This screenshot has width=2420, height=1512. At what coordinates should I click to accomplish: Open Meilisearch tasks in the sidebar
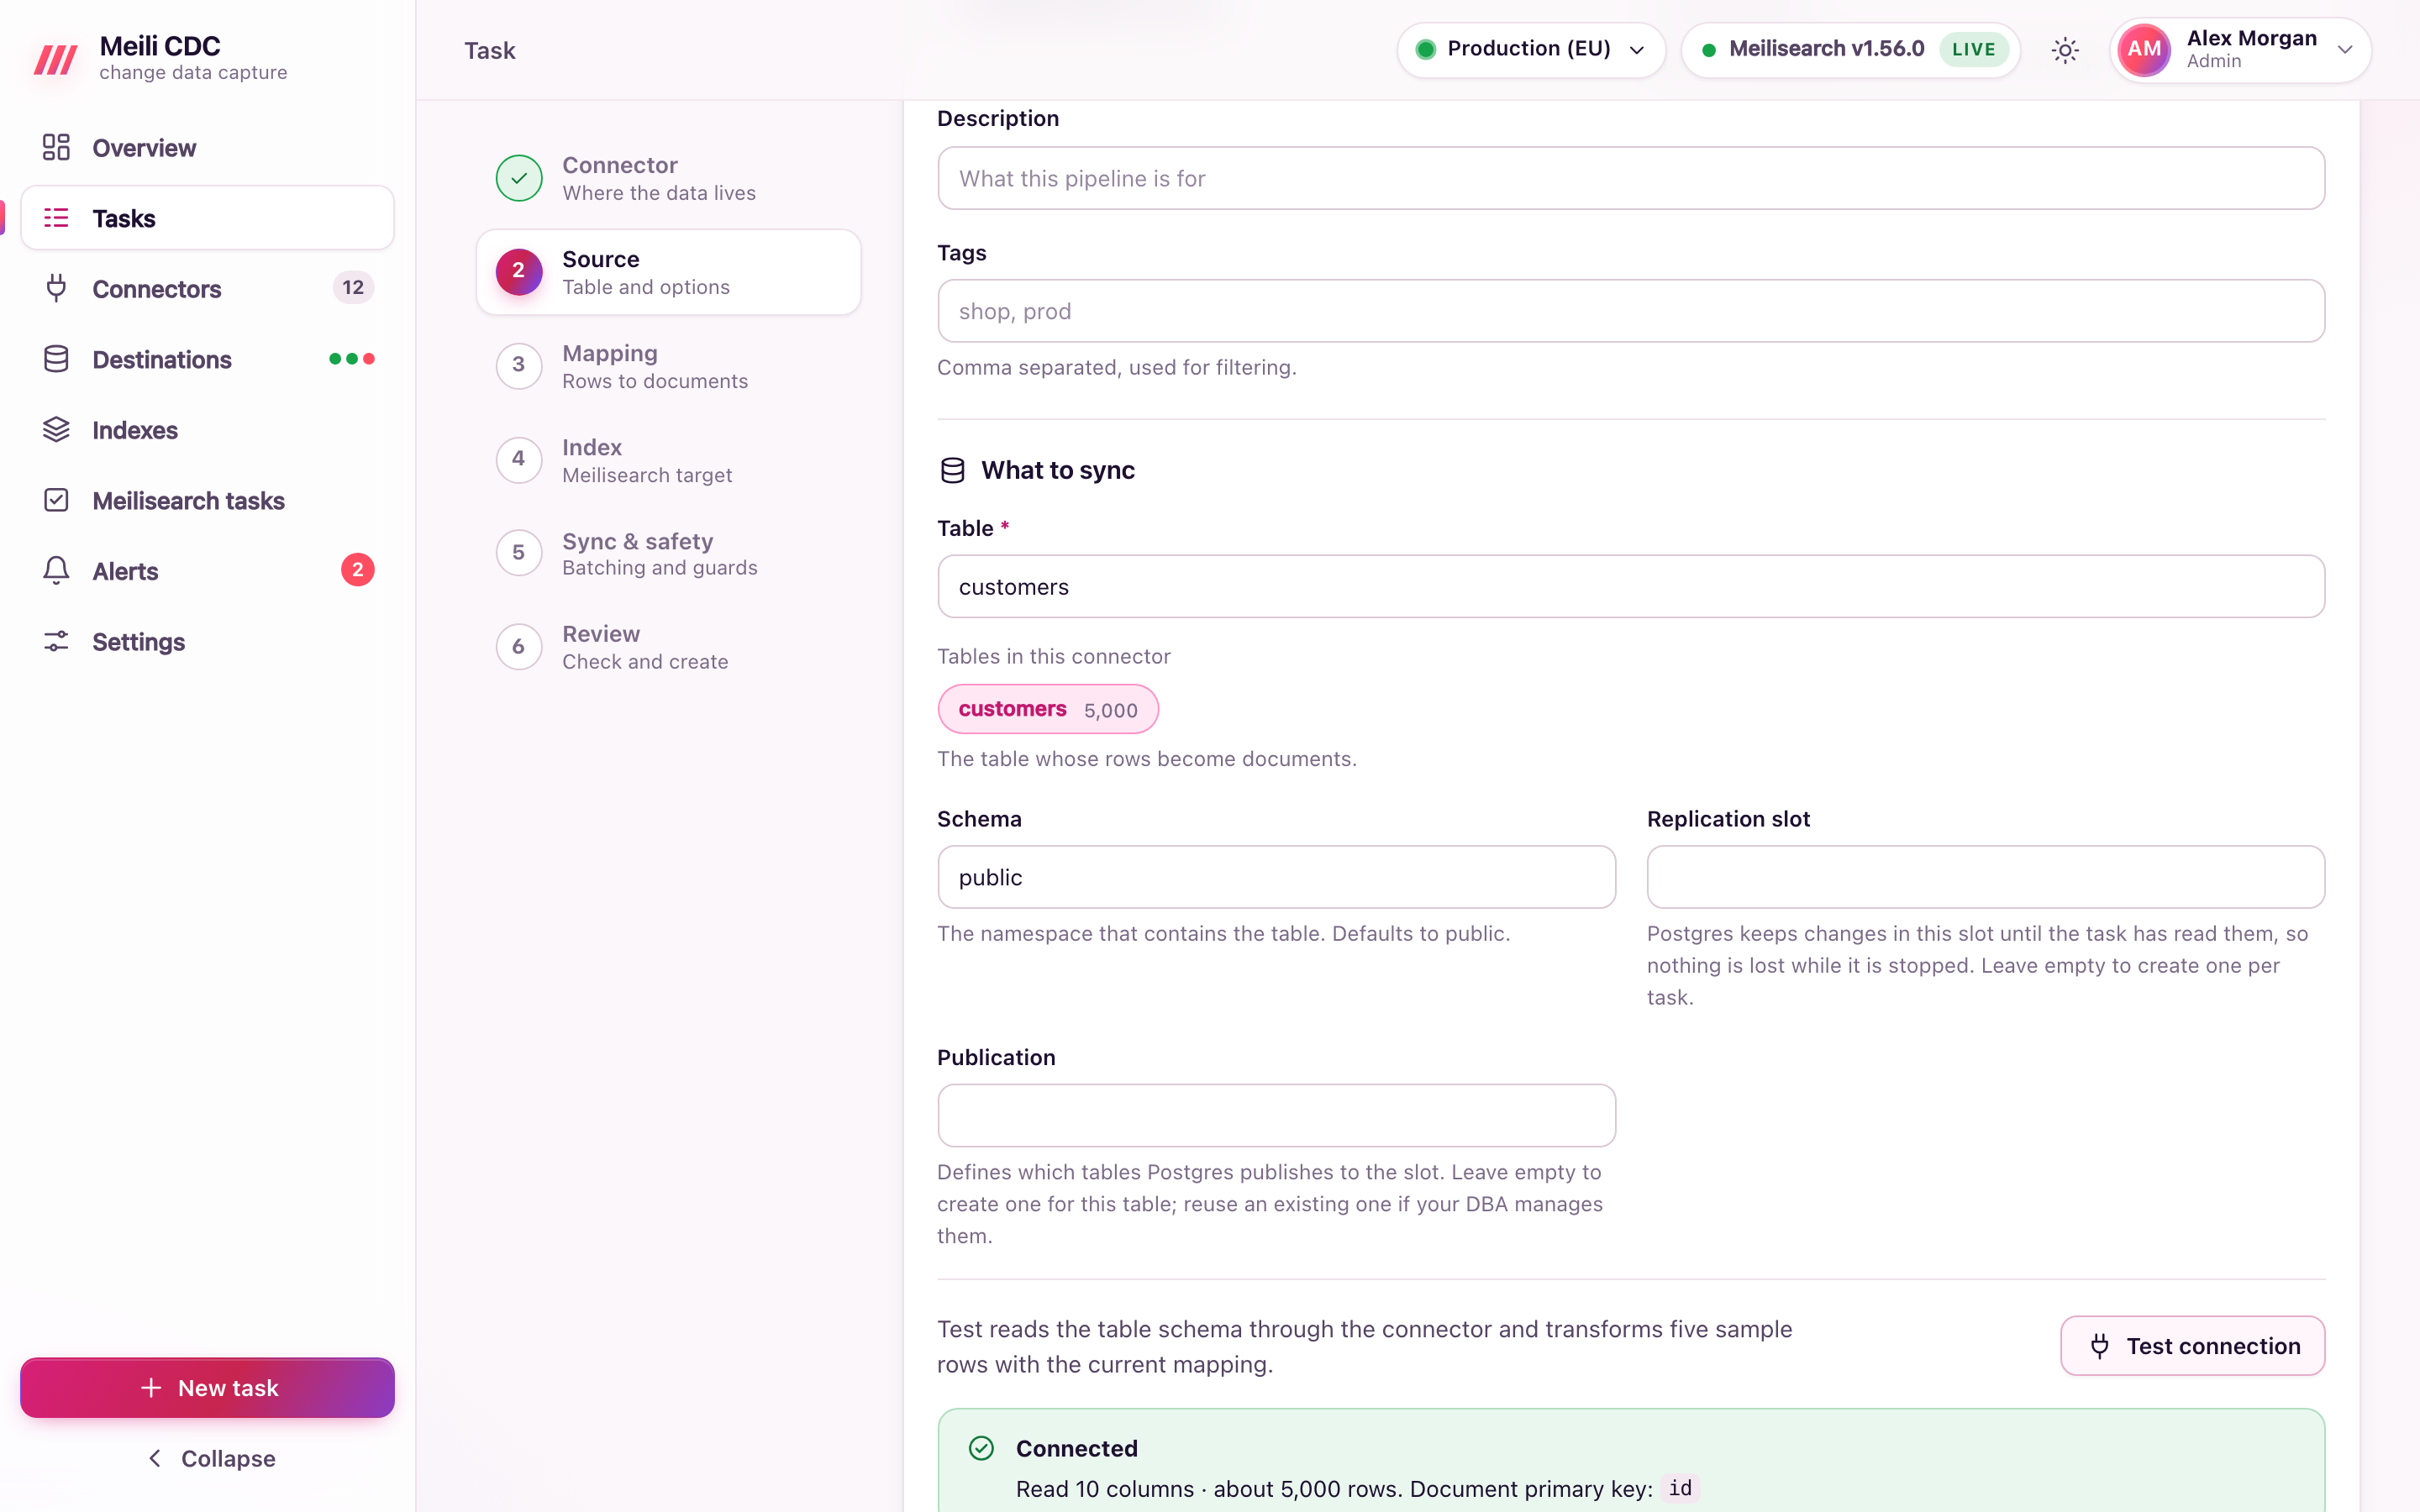pos(208,500)
